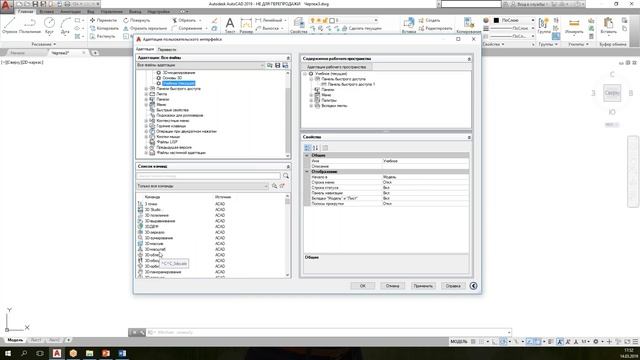The height and width of the screenshot is (360, 640).
Task: Click the search magnifier next to command filter field
Action: [286, 176]
